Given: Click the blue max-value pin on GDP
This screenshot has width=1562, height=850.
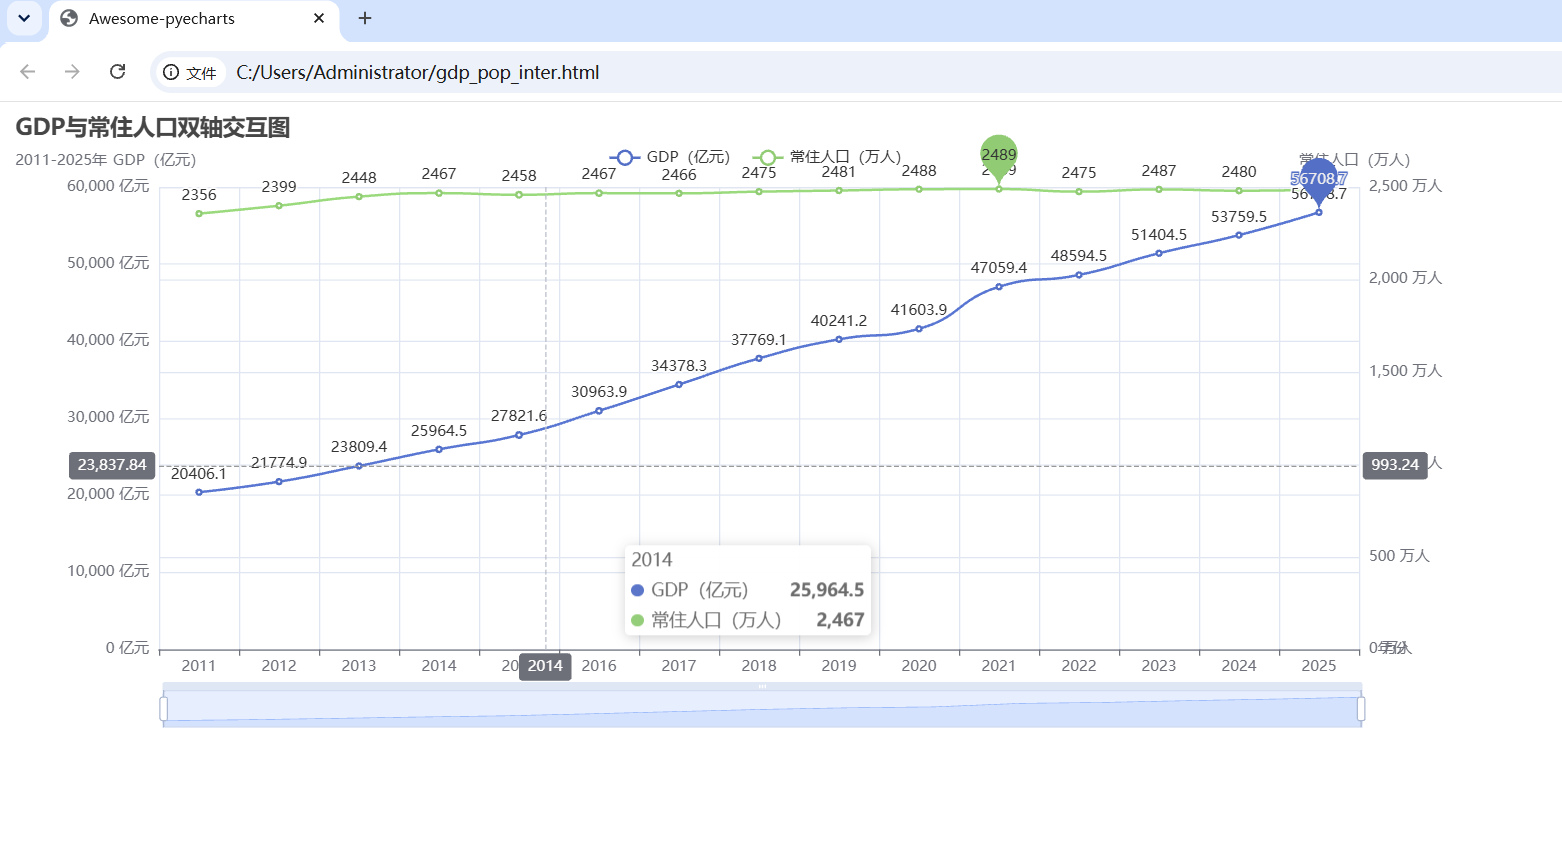Looking at the screenshot, I should pos(1319,180).
